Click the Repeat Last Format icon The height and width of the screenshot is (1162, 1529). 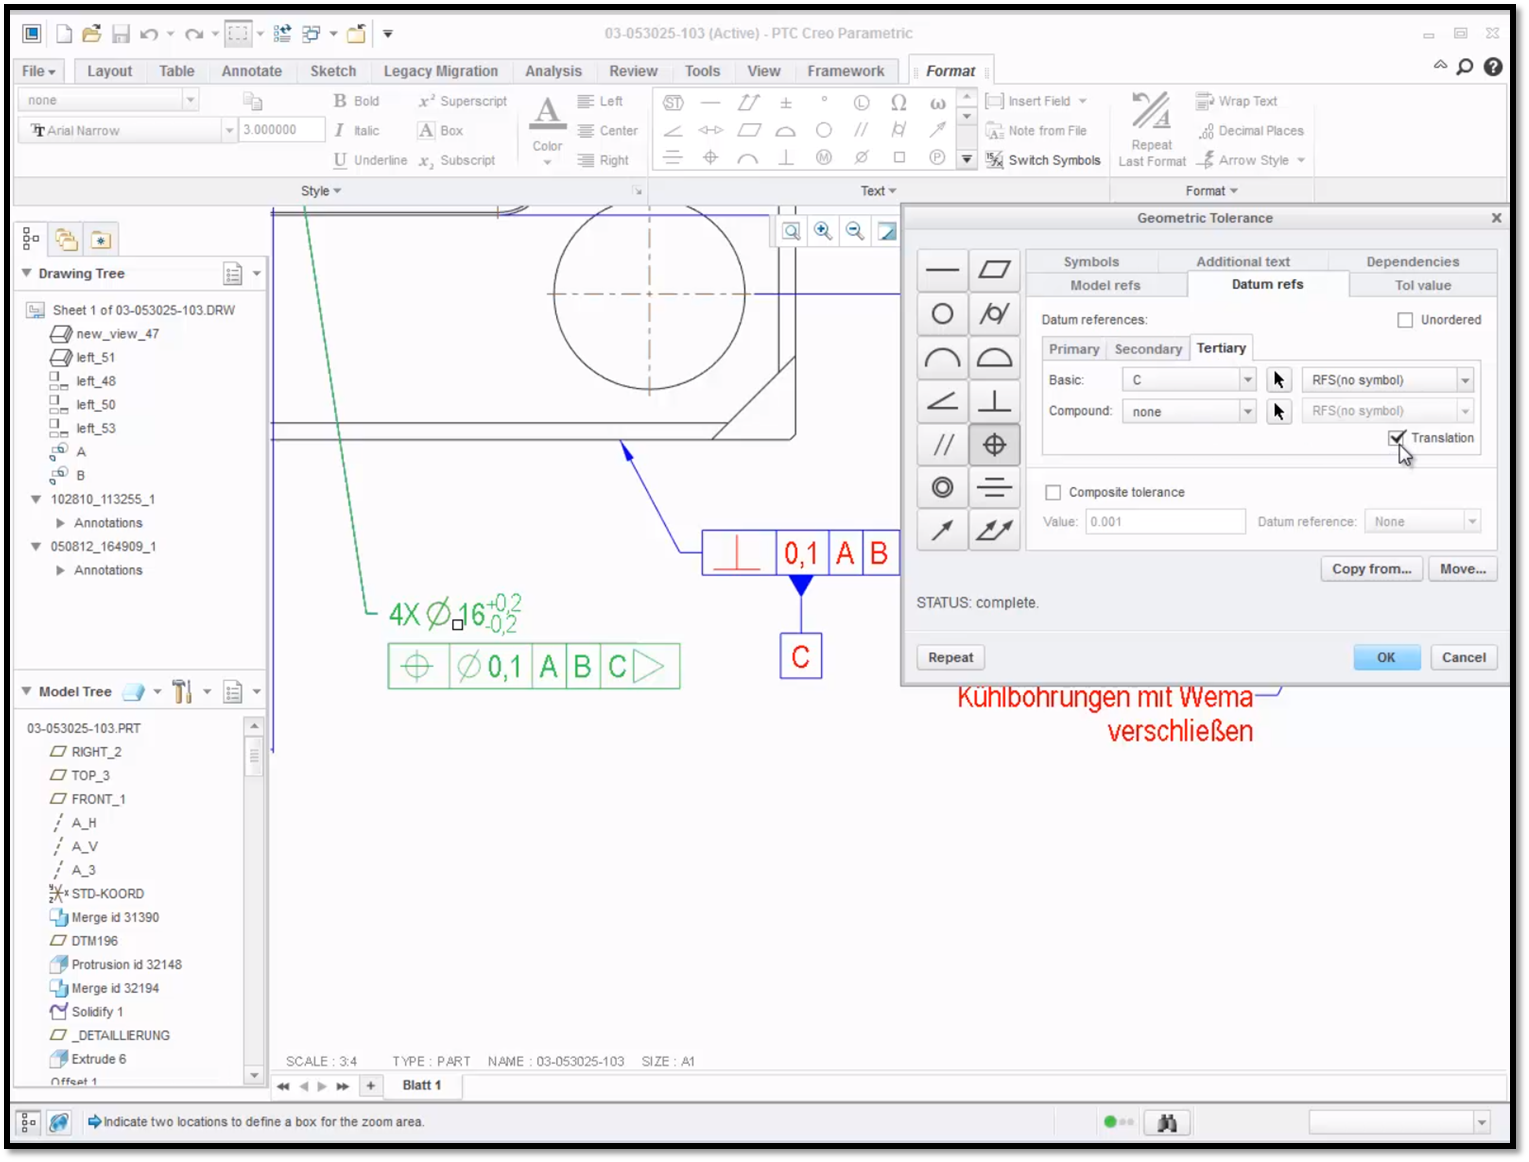[1152, 130]
